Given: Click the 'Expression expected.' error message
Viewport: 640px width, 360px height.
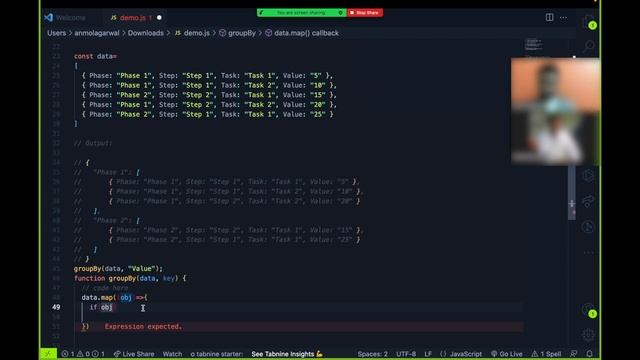Looking at the screenshot, I should 143,327.
